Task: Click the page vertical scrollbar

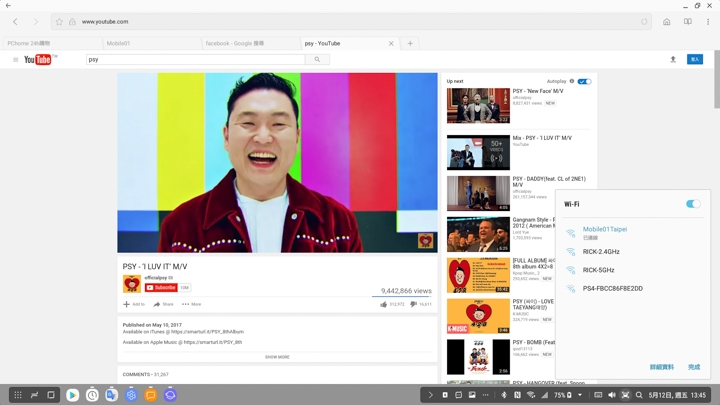Action: click(717, 79)
